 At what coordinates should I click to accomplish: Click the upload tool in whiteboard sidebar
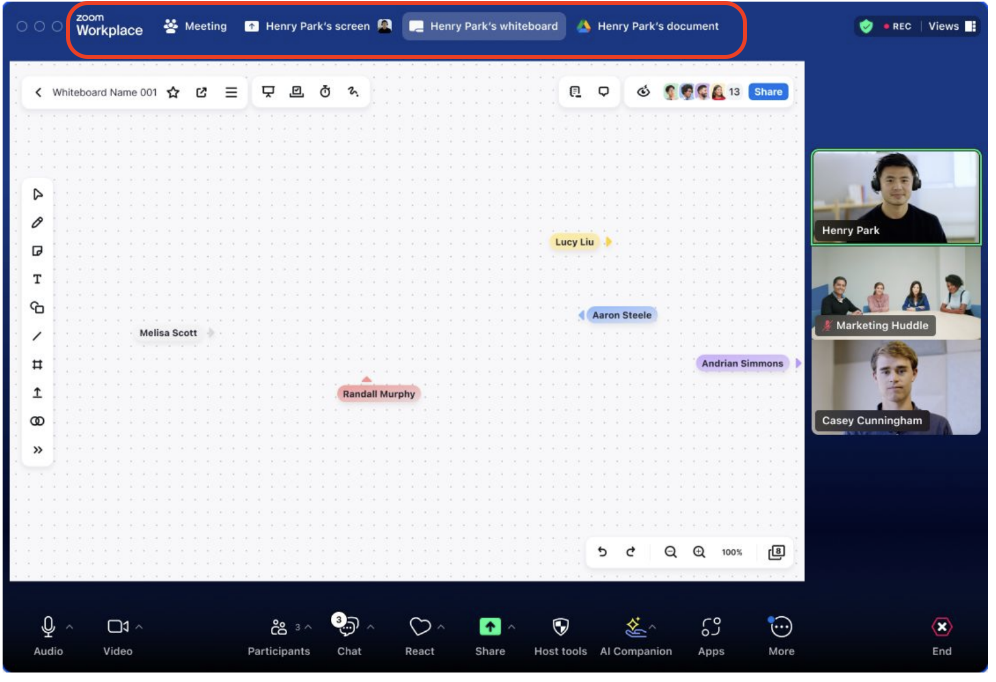pyautogui.click(x=37, y=393)
